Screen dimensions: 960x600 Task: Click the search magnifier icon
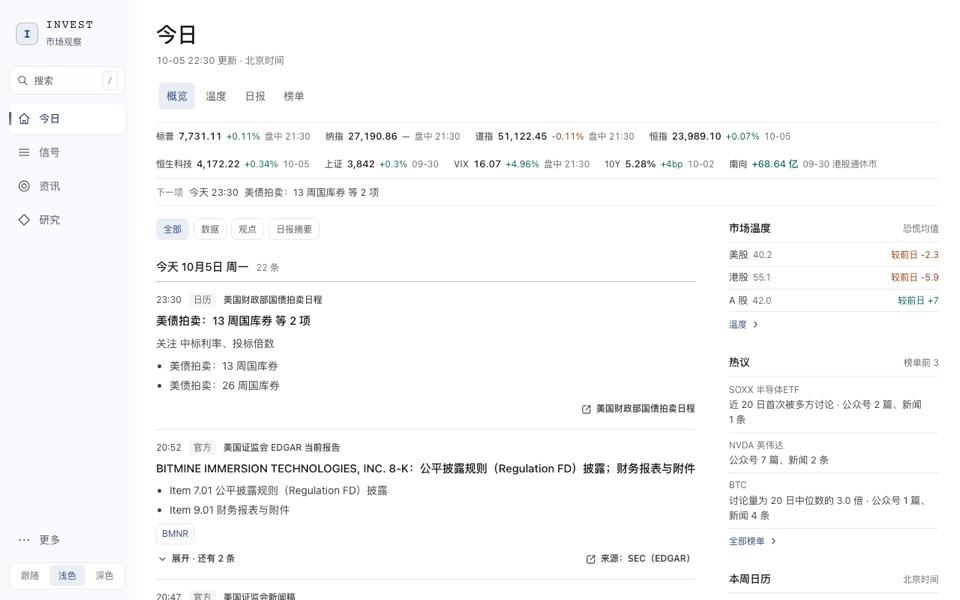coord(23,80)
